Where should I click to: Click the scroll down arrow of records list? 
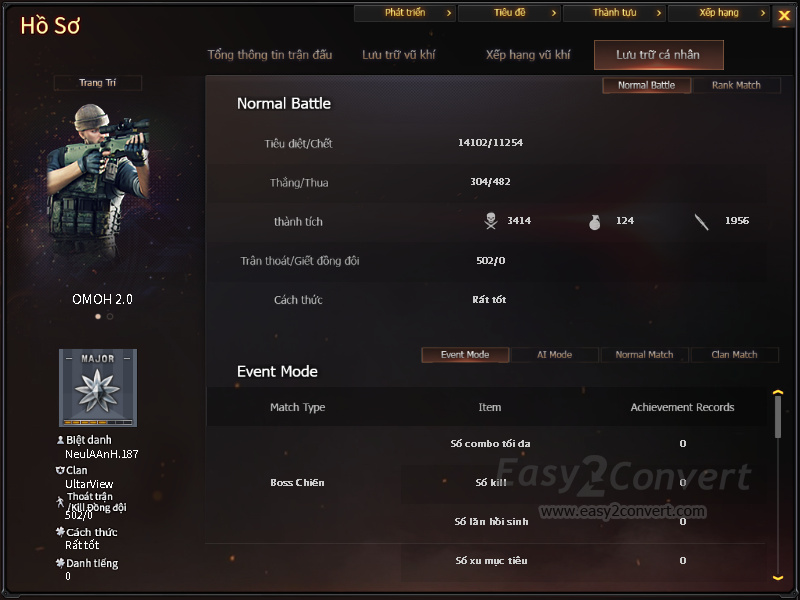pos(778,578)
